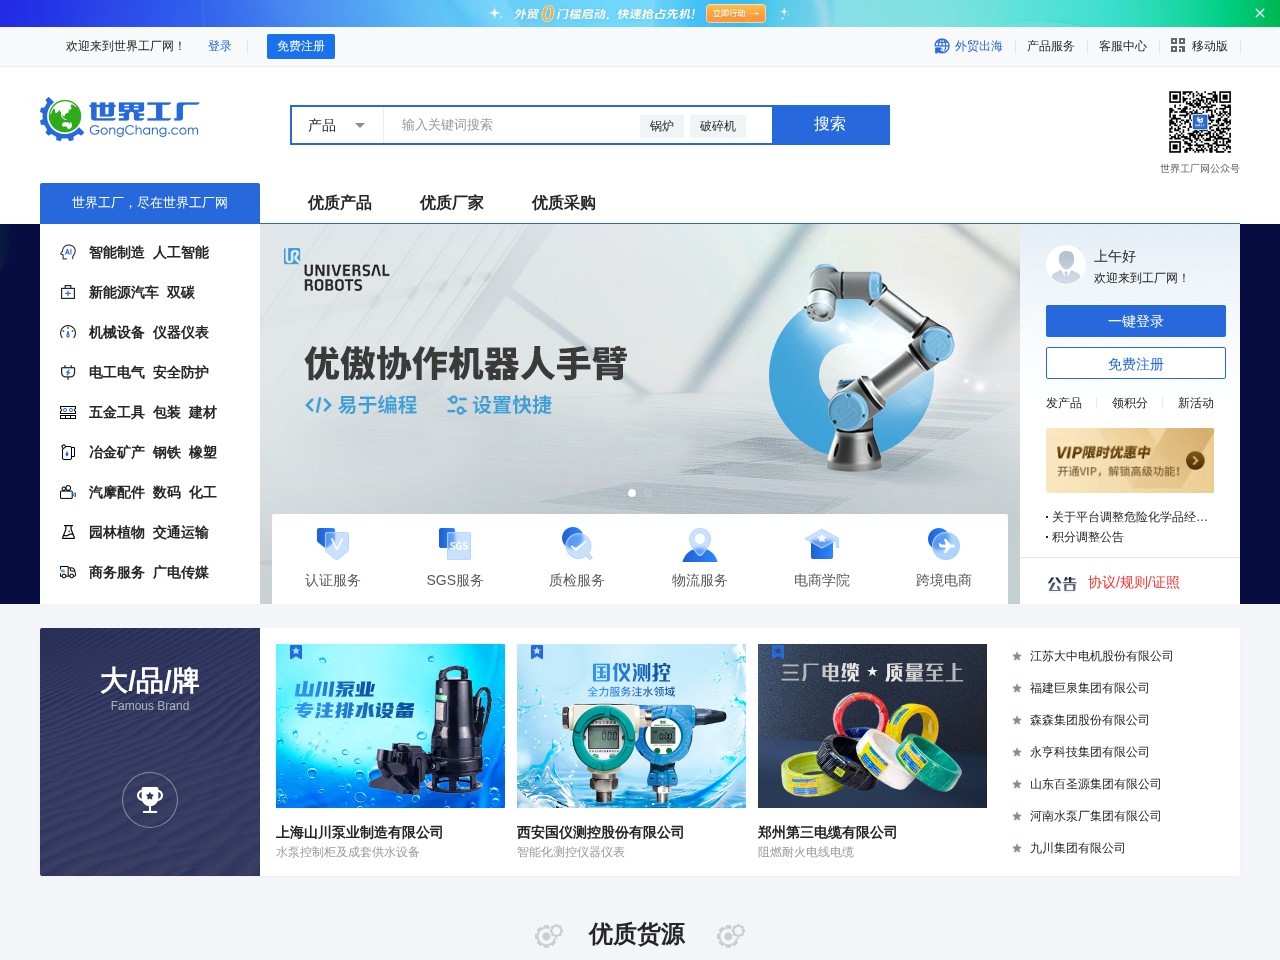
Task: Open the 国仪测控 product thumbnail
Action: tap(631, 726)
